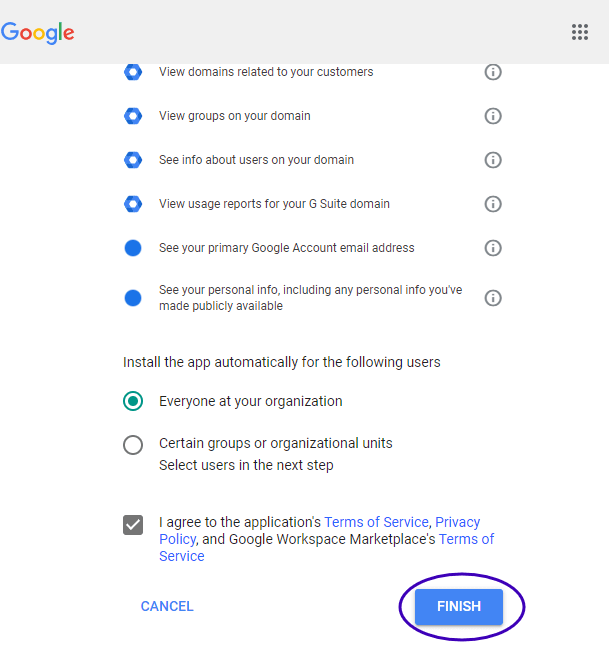The width and height of the screenshot is (609, 645).
Task: Click the admin icon beside View groups
Action: tap(133, 116)
